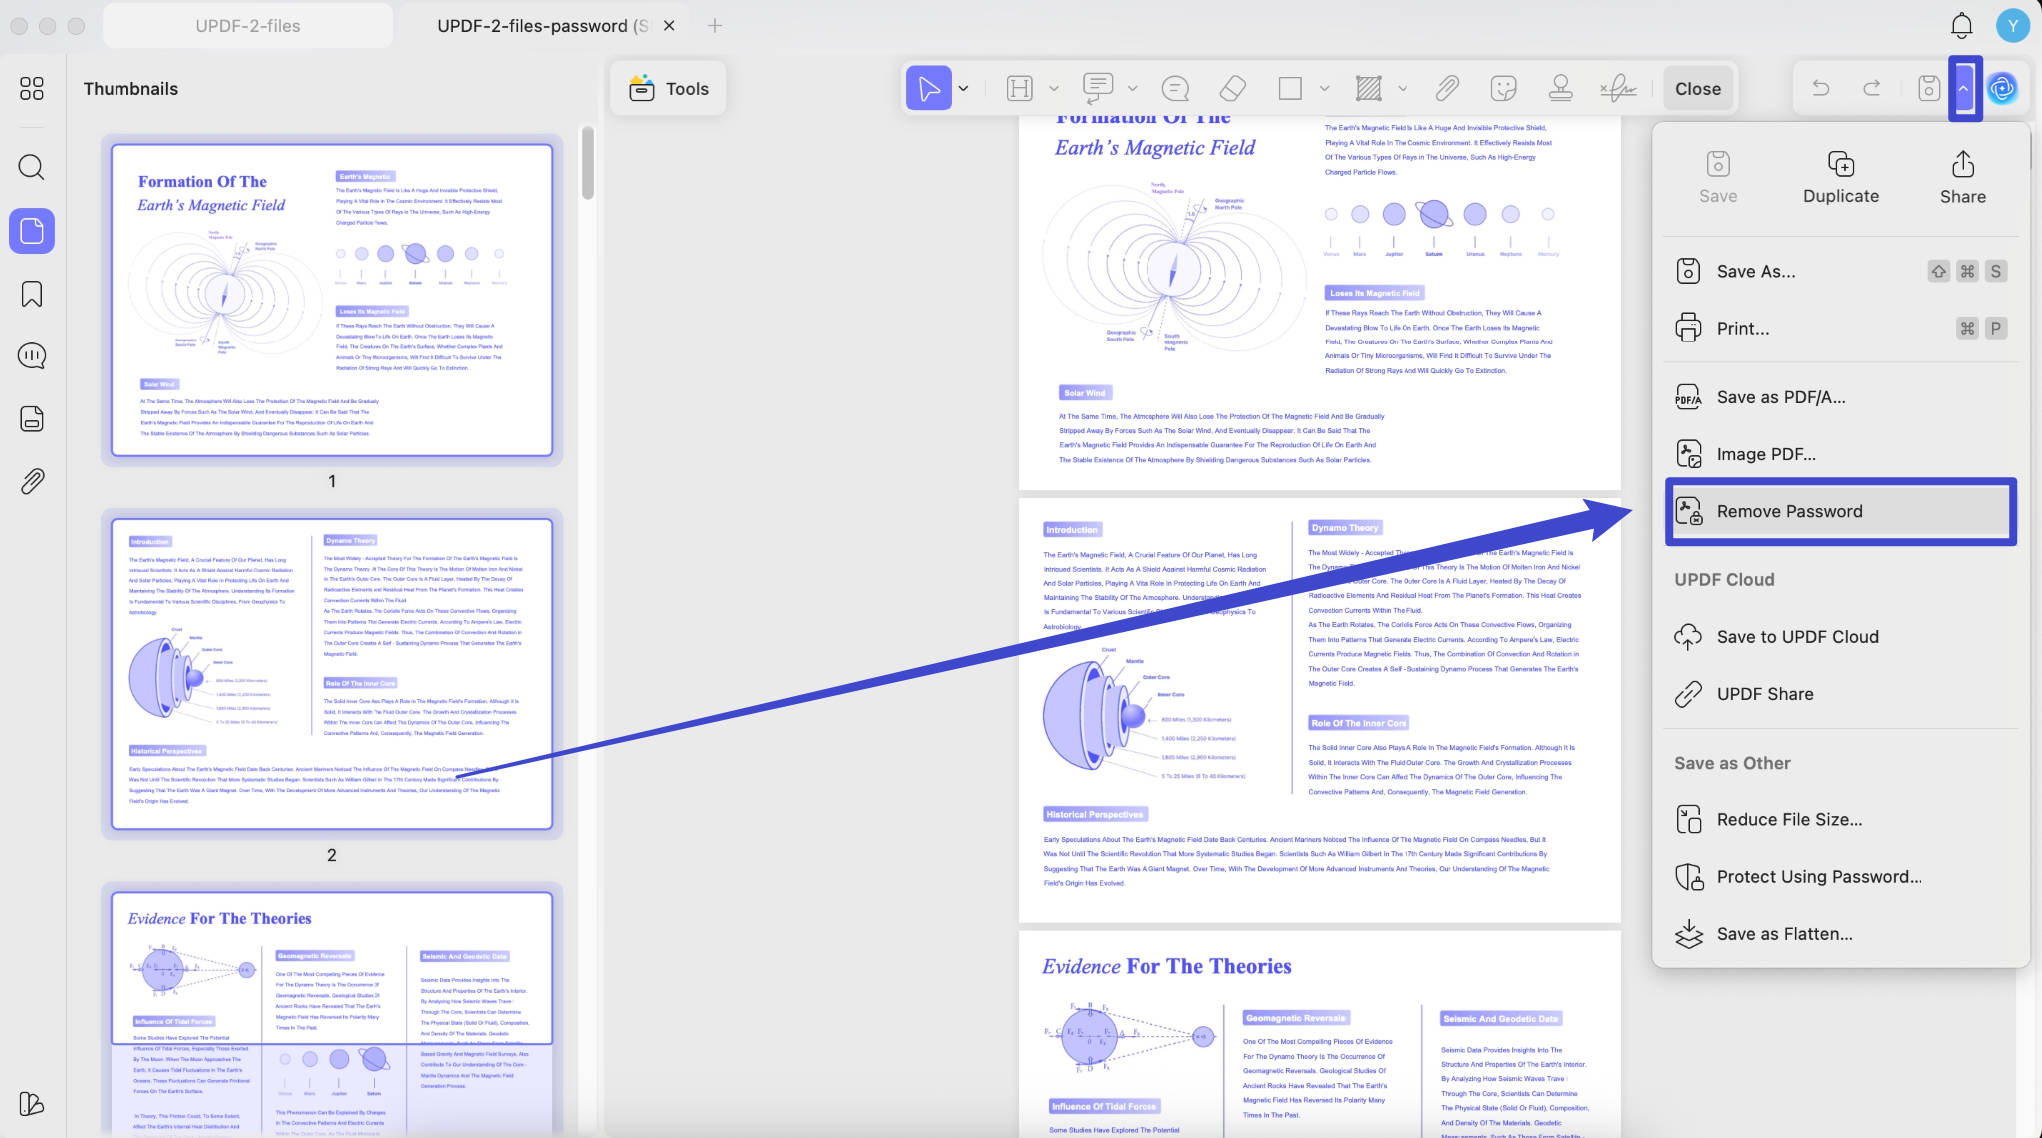Image resolution: width=2042 pixels, height=1138 pixels.
Task: Open the user account avatar Y
Action: tap(2012, 25)
